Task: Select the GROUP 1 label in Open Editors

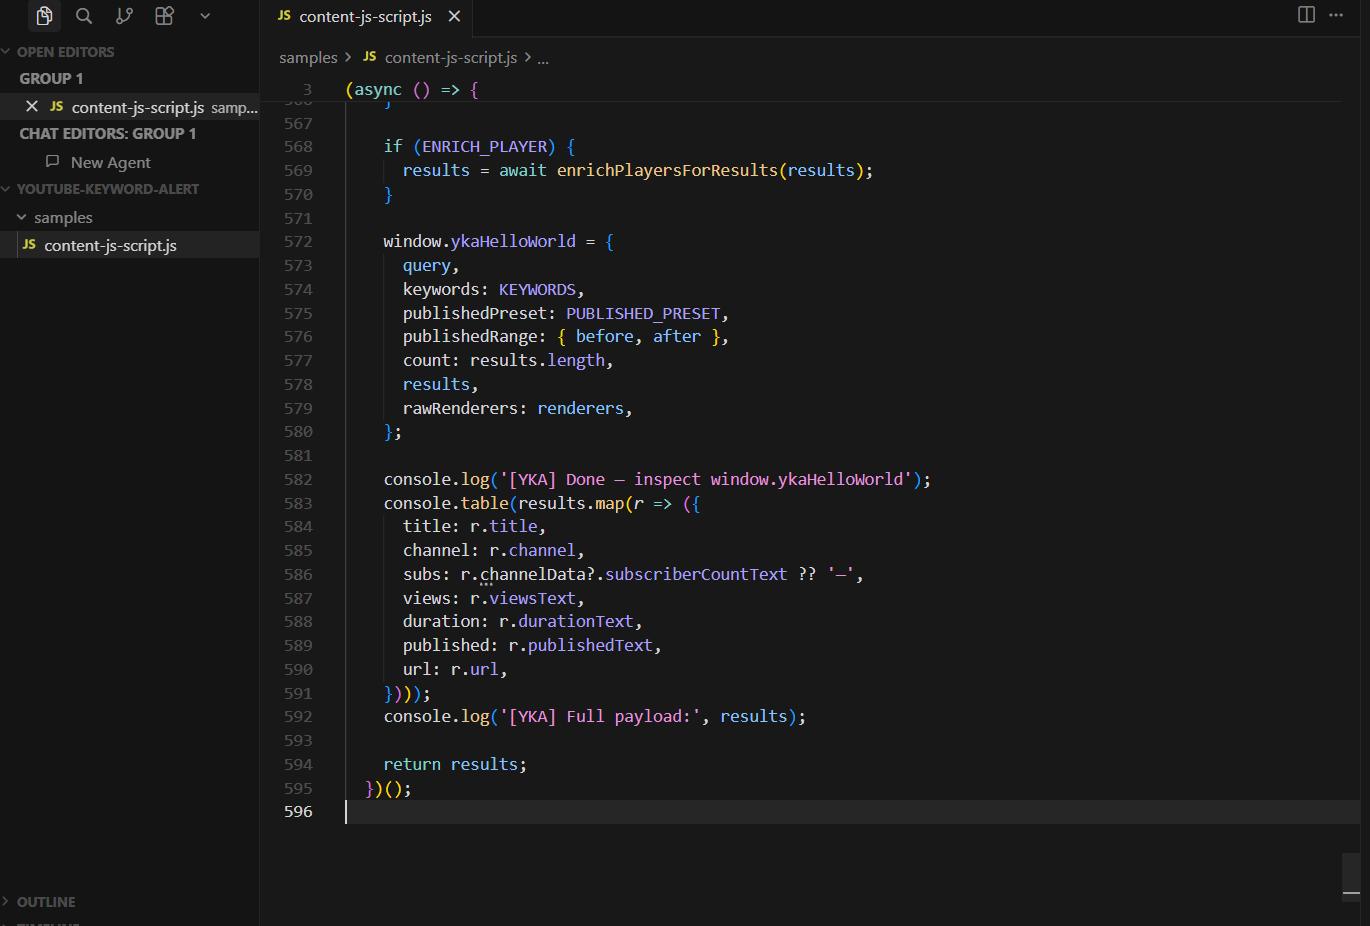Action: point(51,78)
